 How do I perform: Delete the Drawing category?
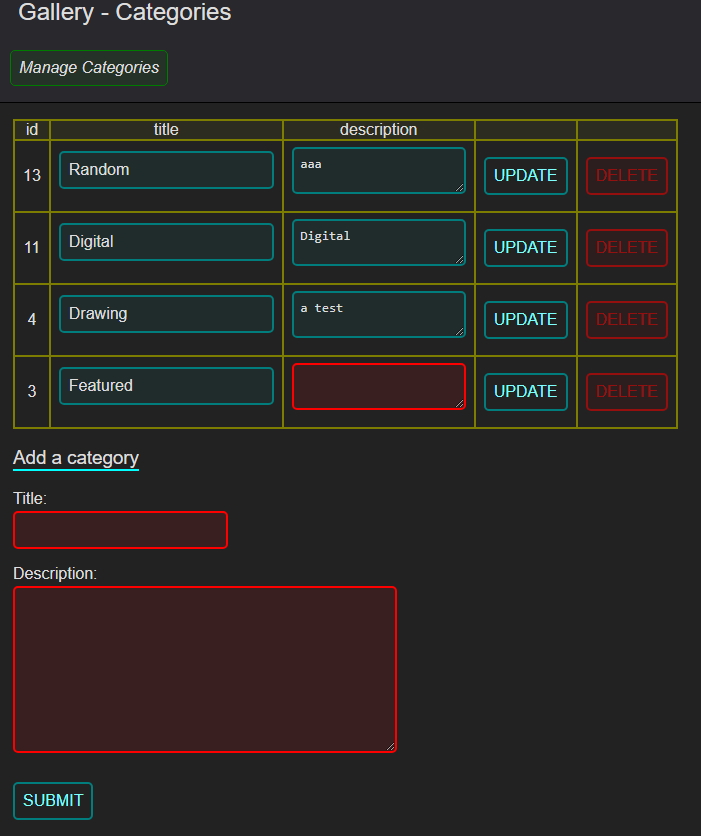(x=626, y=320)
